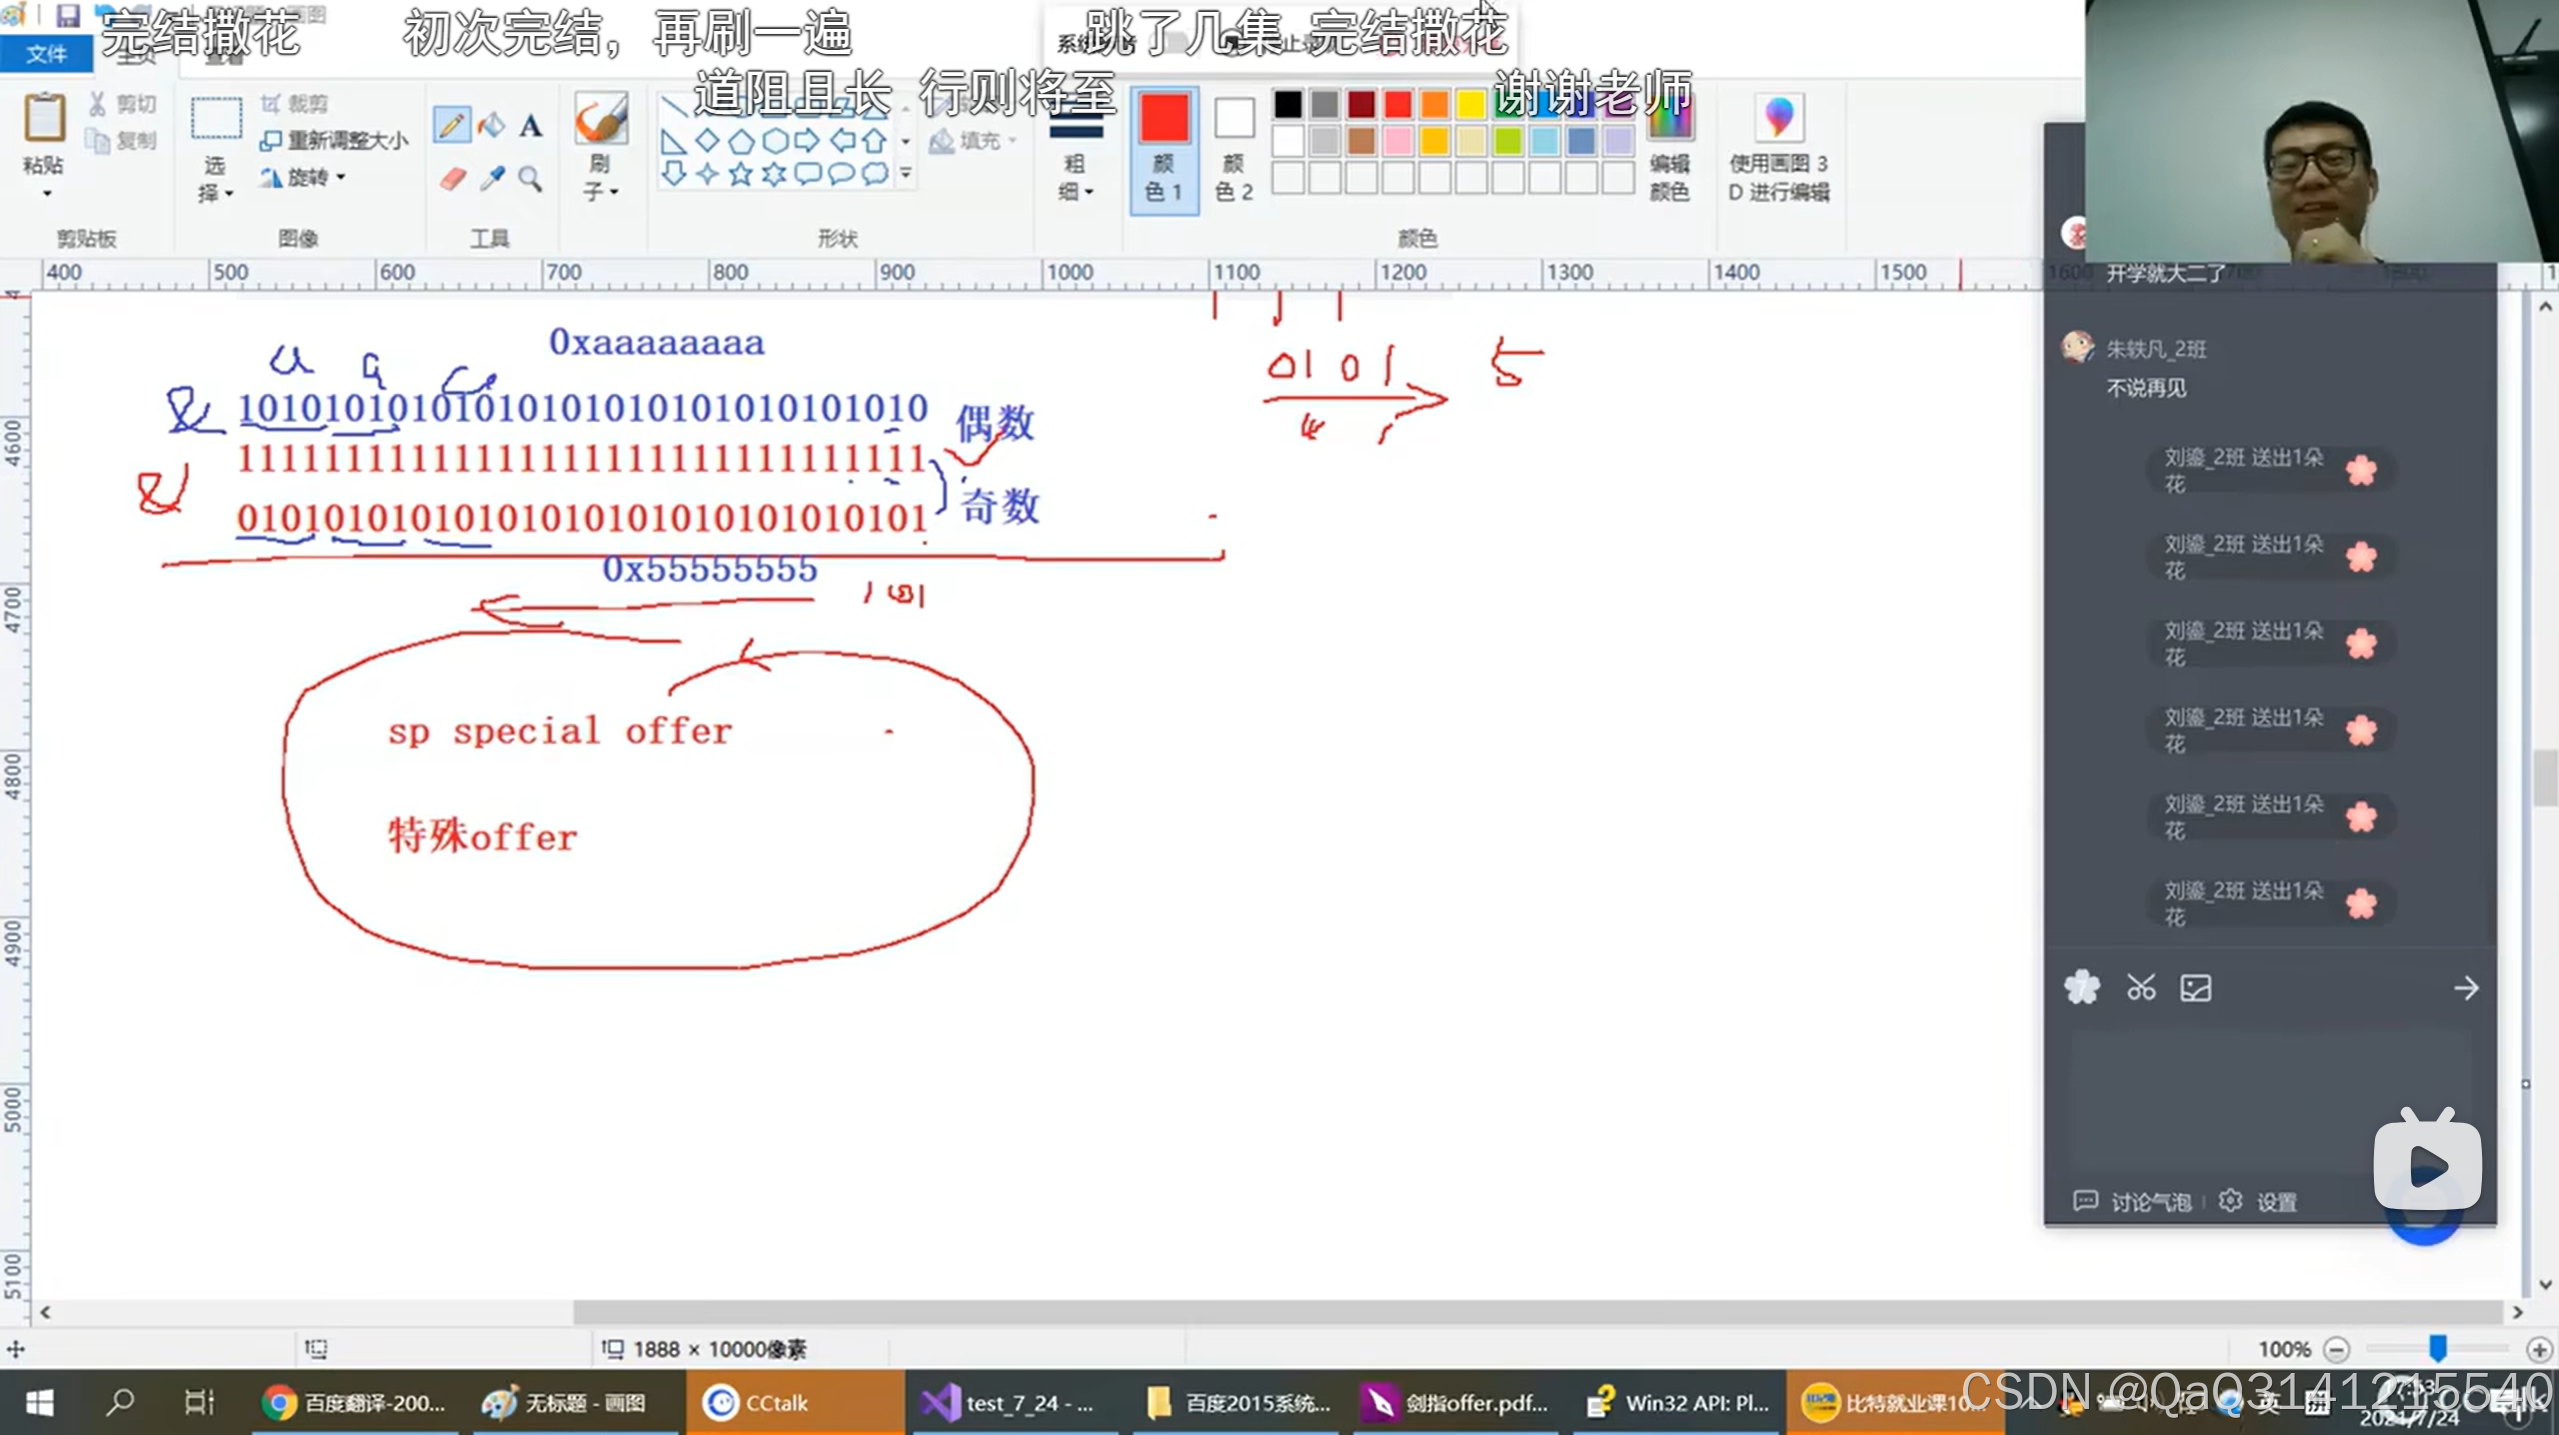Click the flower gift icon in chat
This screenshot has height=1435, width=2559.
2082,988
